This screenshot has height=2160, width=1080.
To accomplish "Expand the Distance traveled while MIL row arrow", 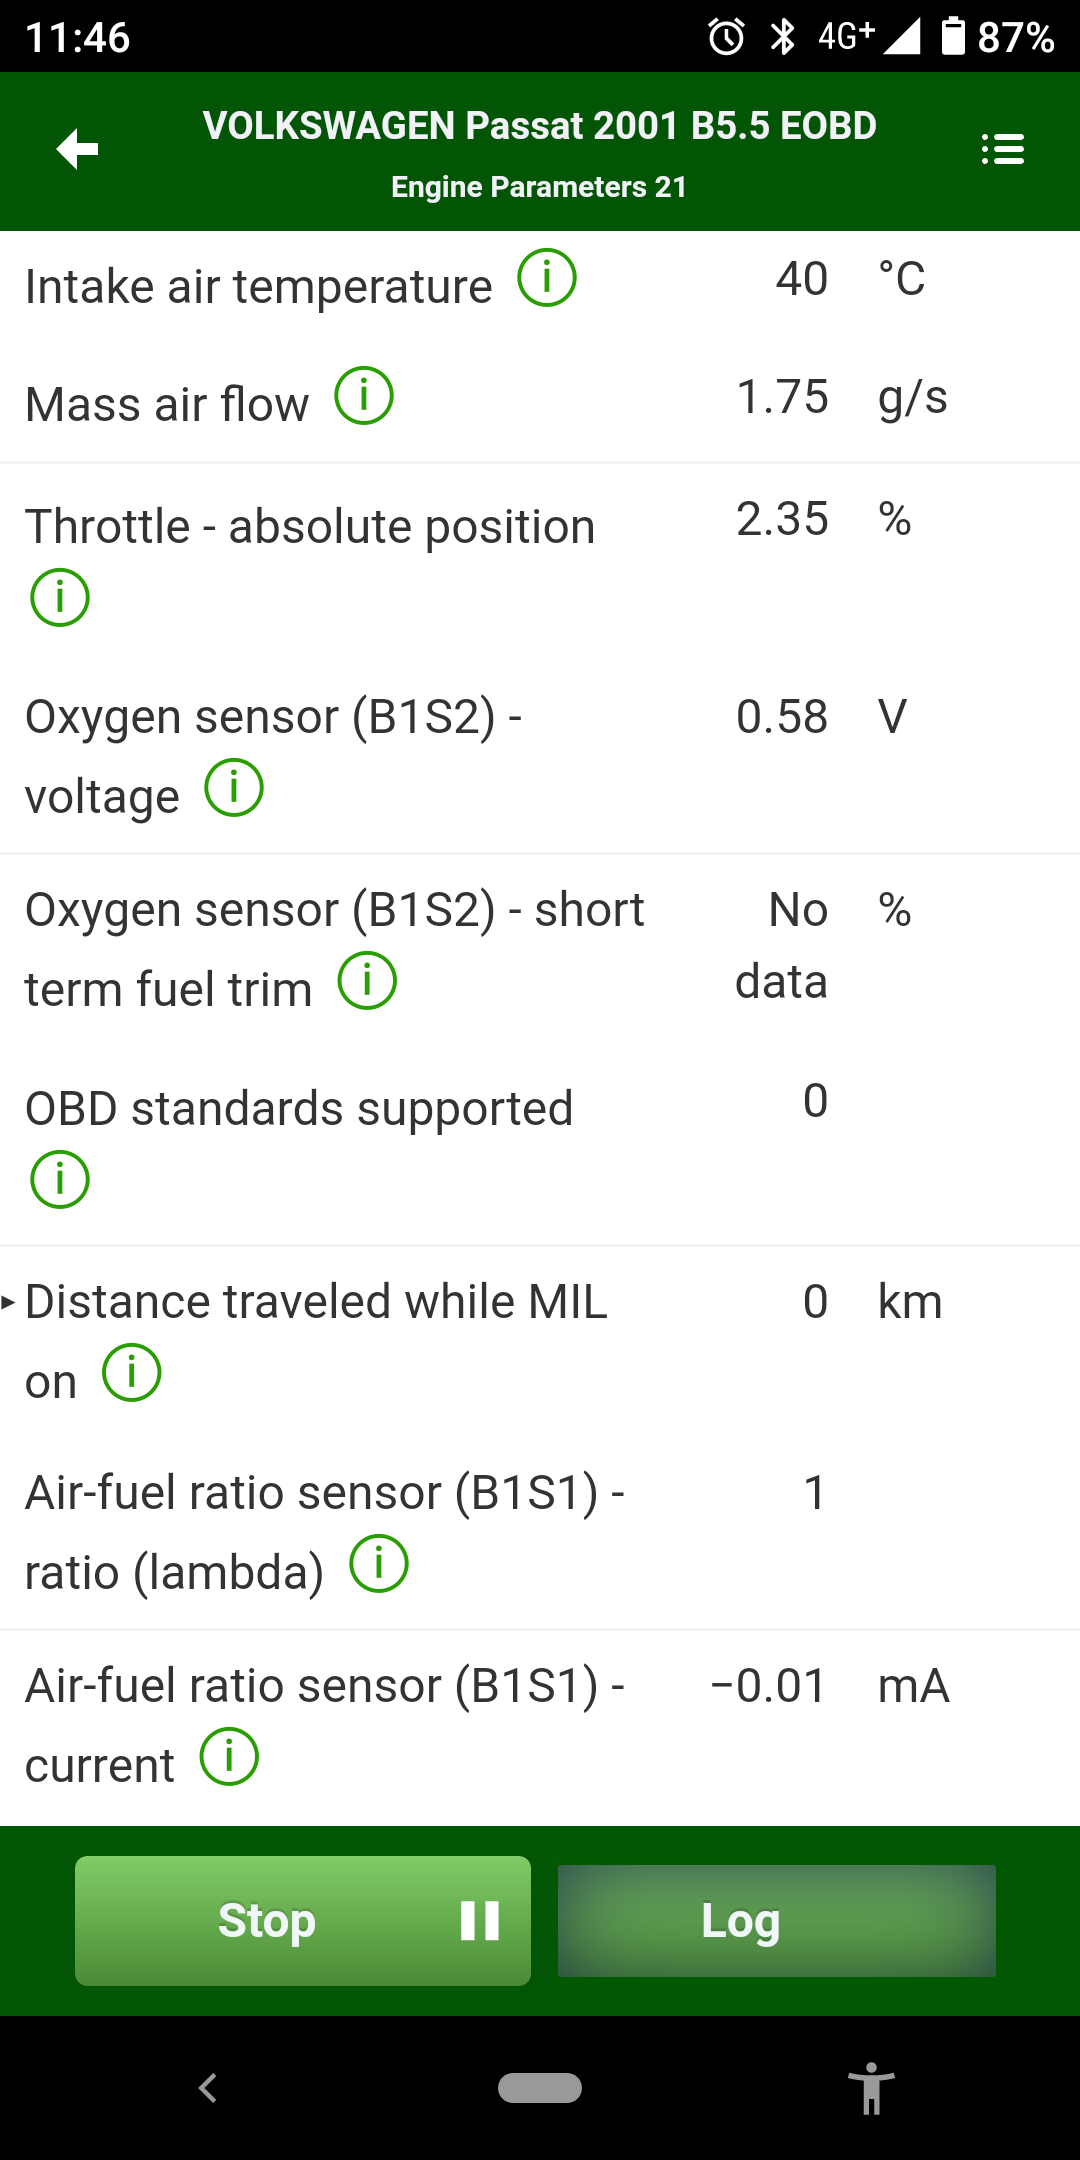I will pyautogui.click(x=9, y=1302).
